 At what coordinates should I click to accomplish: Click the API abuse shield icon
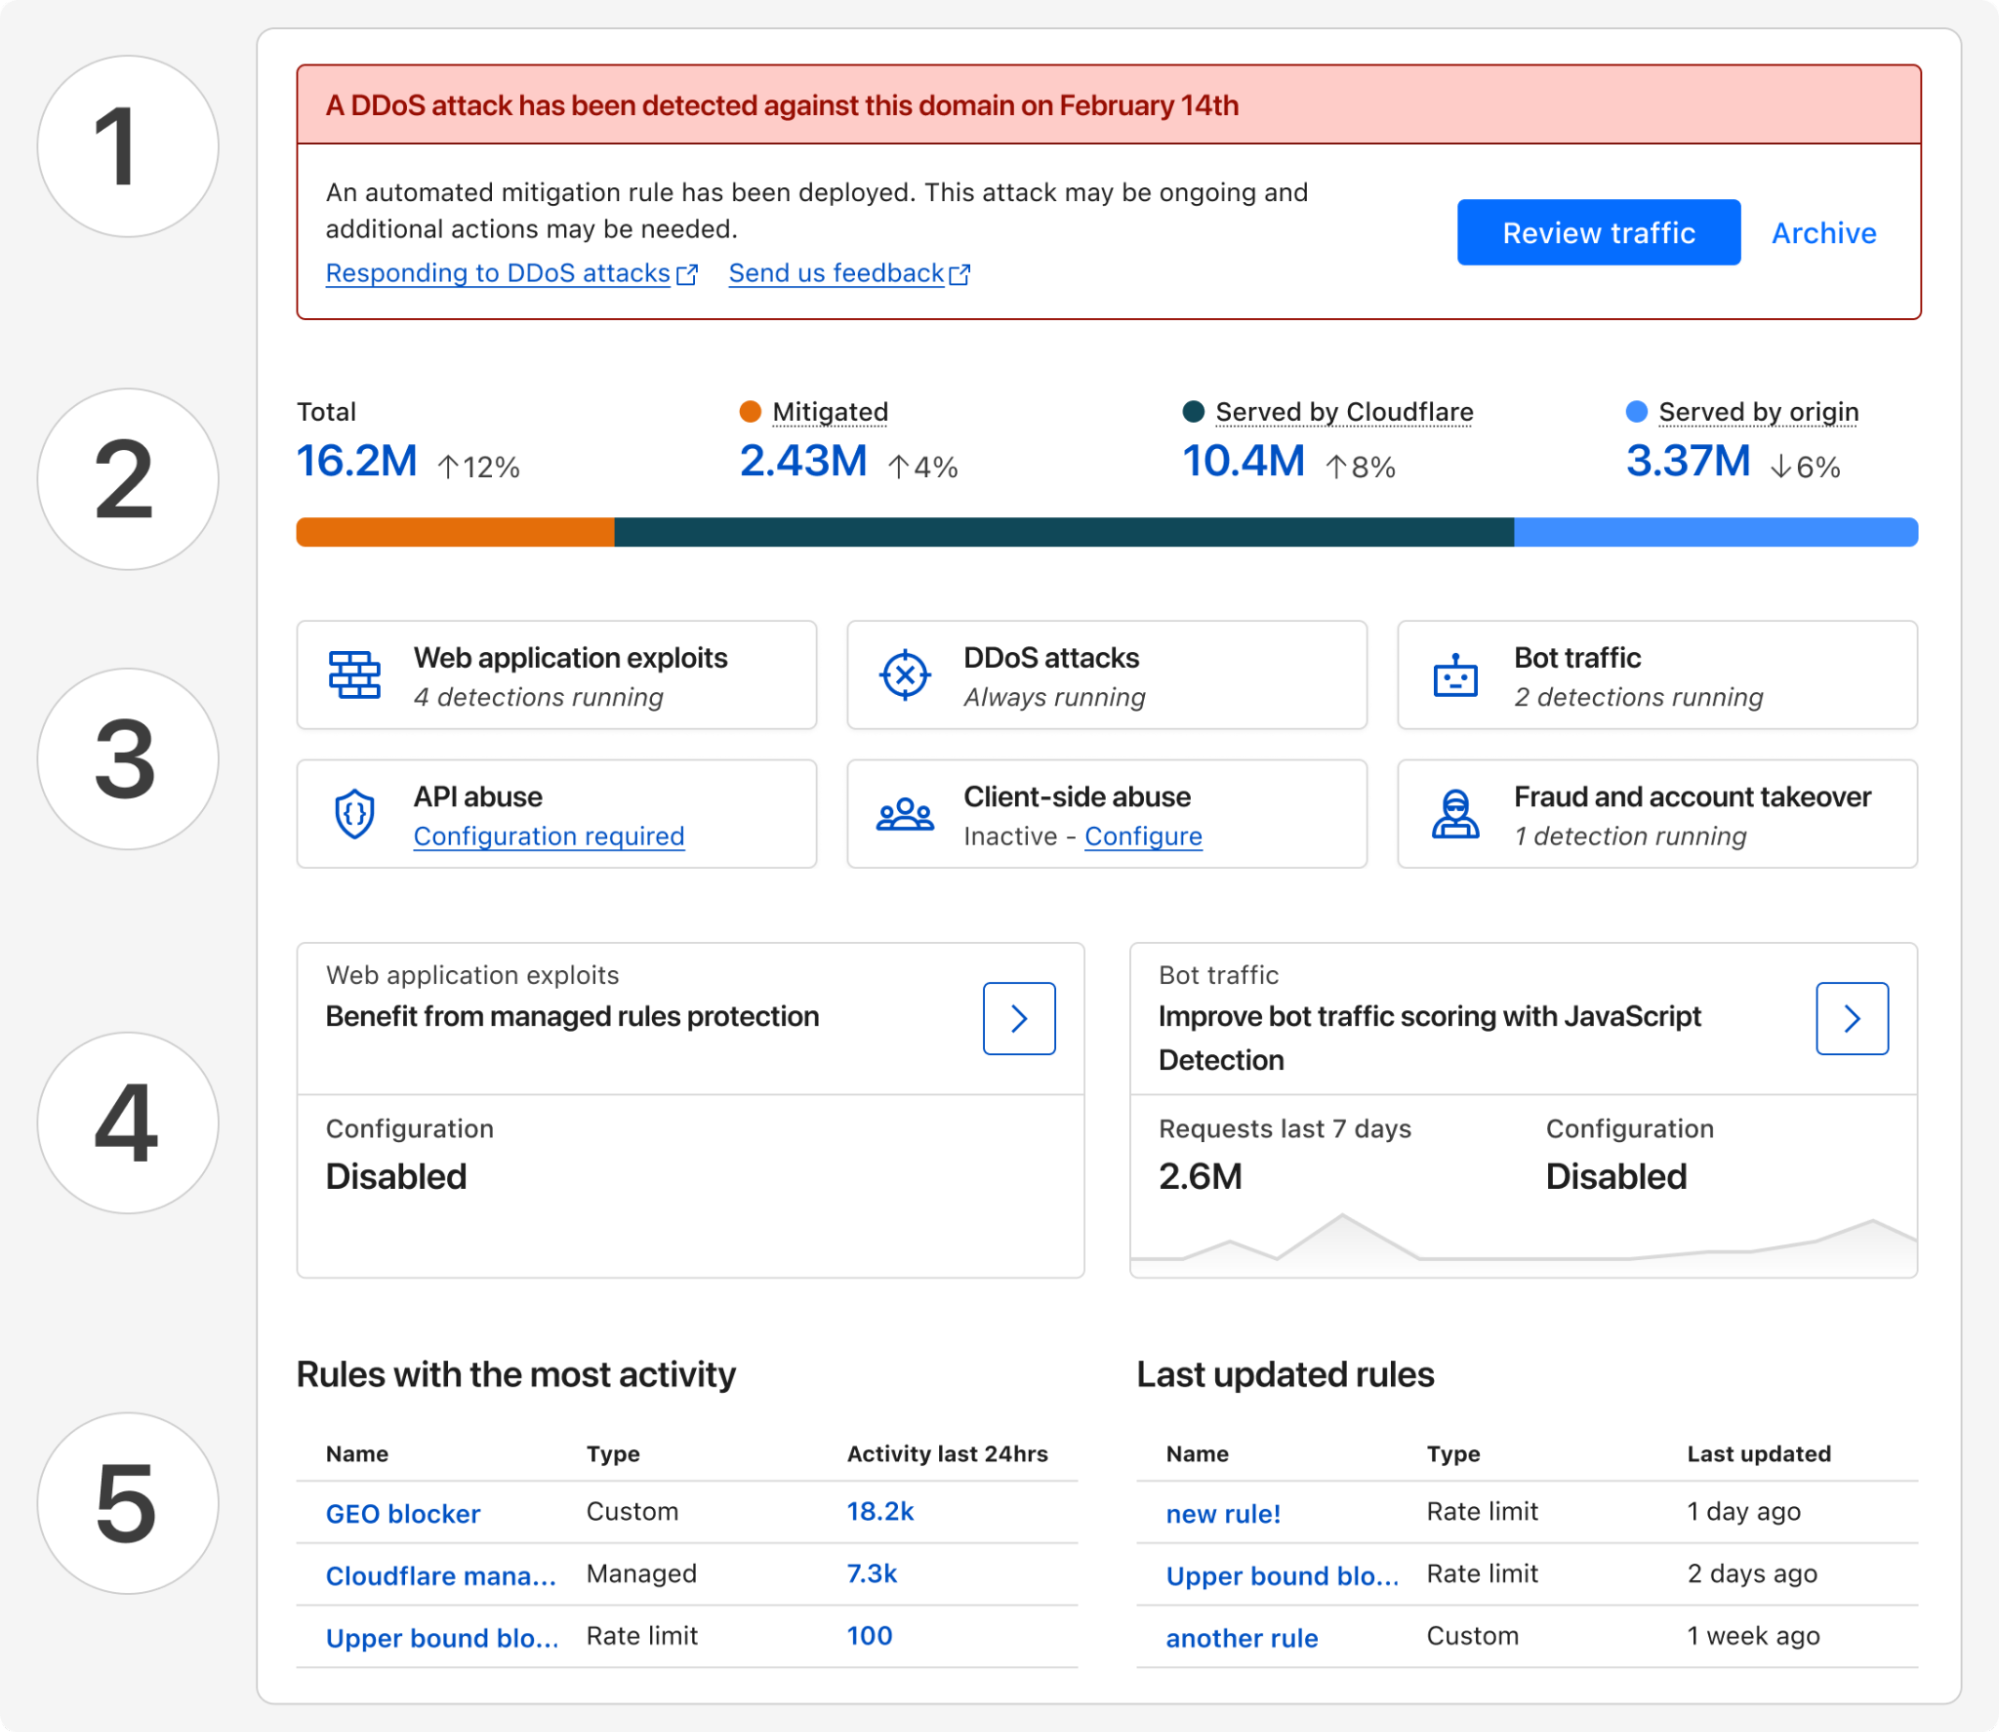pos(355,814)
